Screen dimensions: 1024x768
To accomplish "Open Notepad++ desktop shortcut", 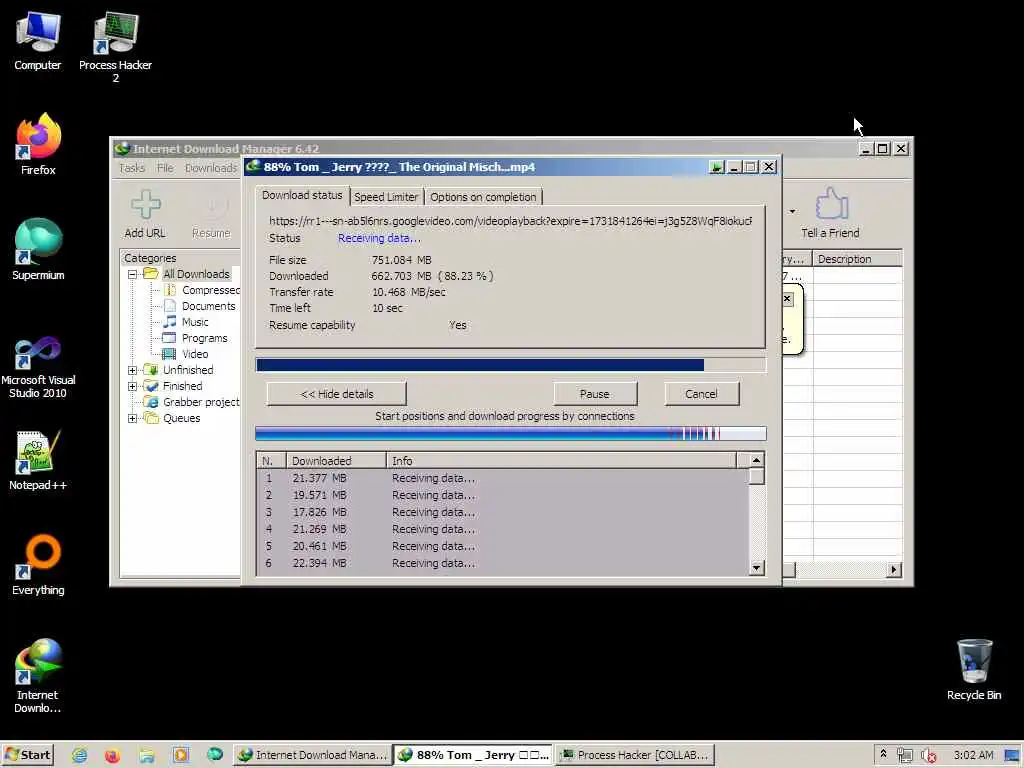I will coord(38,460).
